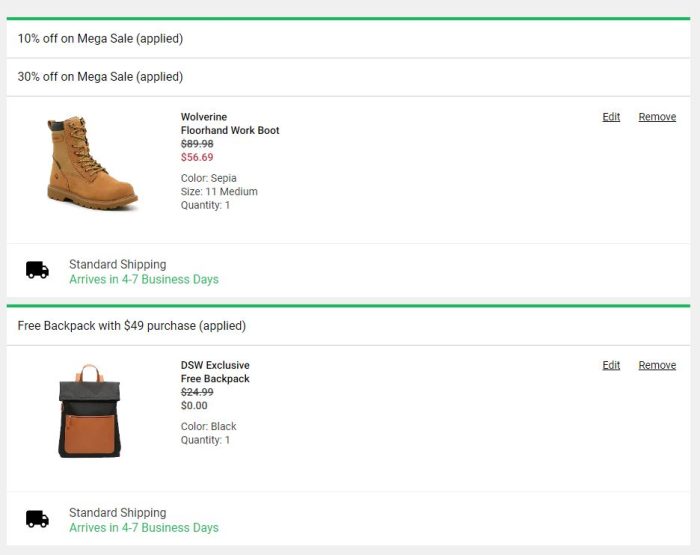Click the shipping truck icon under the Wolverine boot
The width and height of the screenshot is (700, 555).
pyautogui.click(x=37, y=270)
